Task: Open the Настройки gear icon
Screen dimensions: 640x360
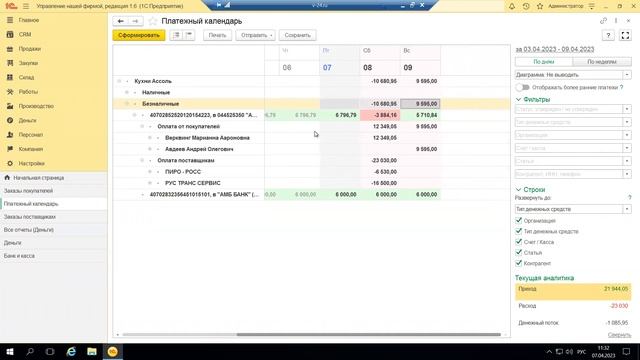Action: pos(10,163)
